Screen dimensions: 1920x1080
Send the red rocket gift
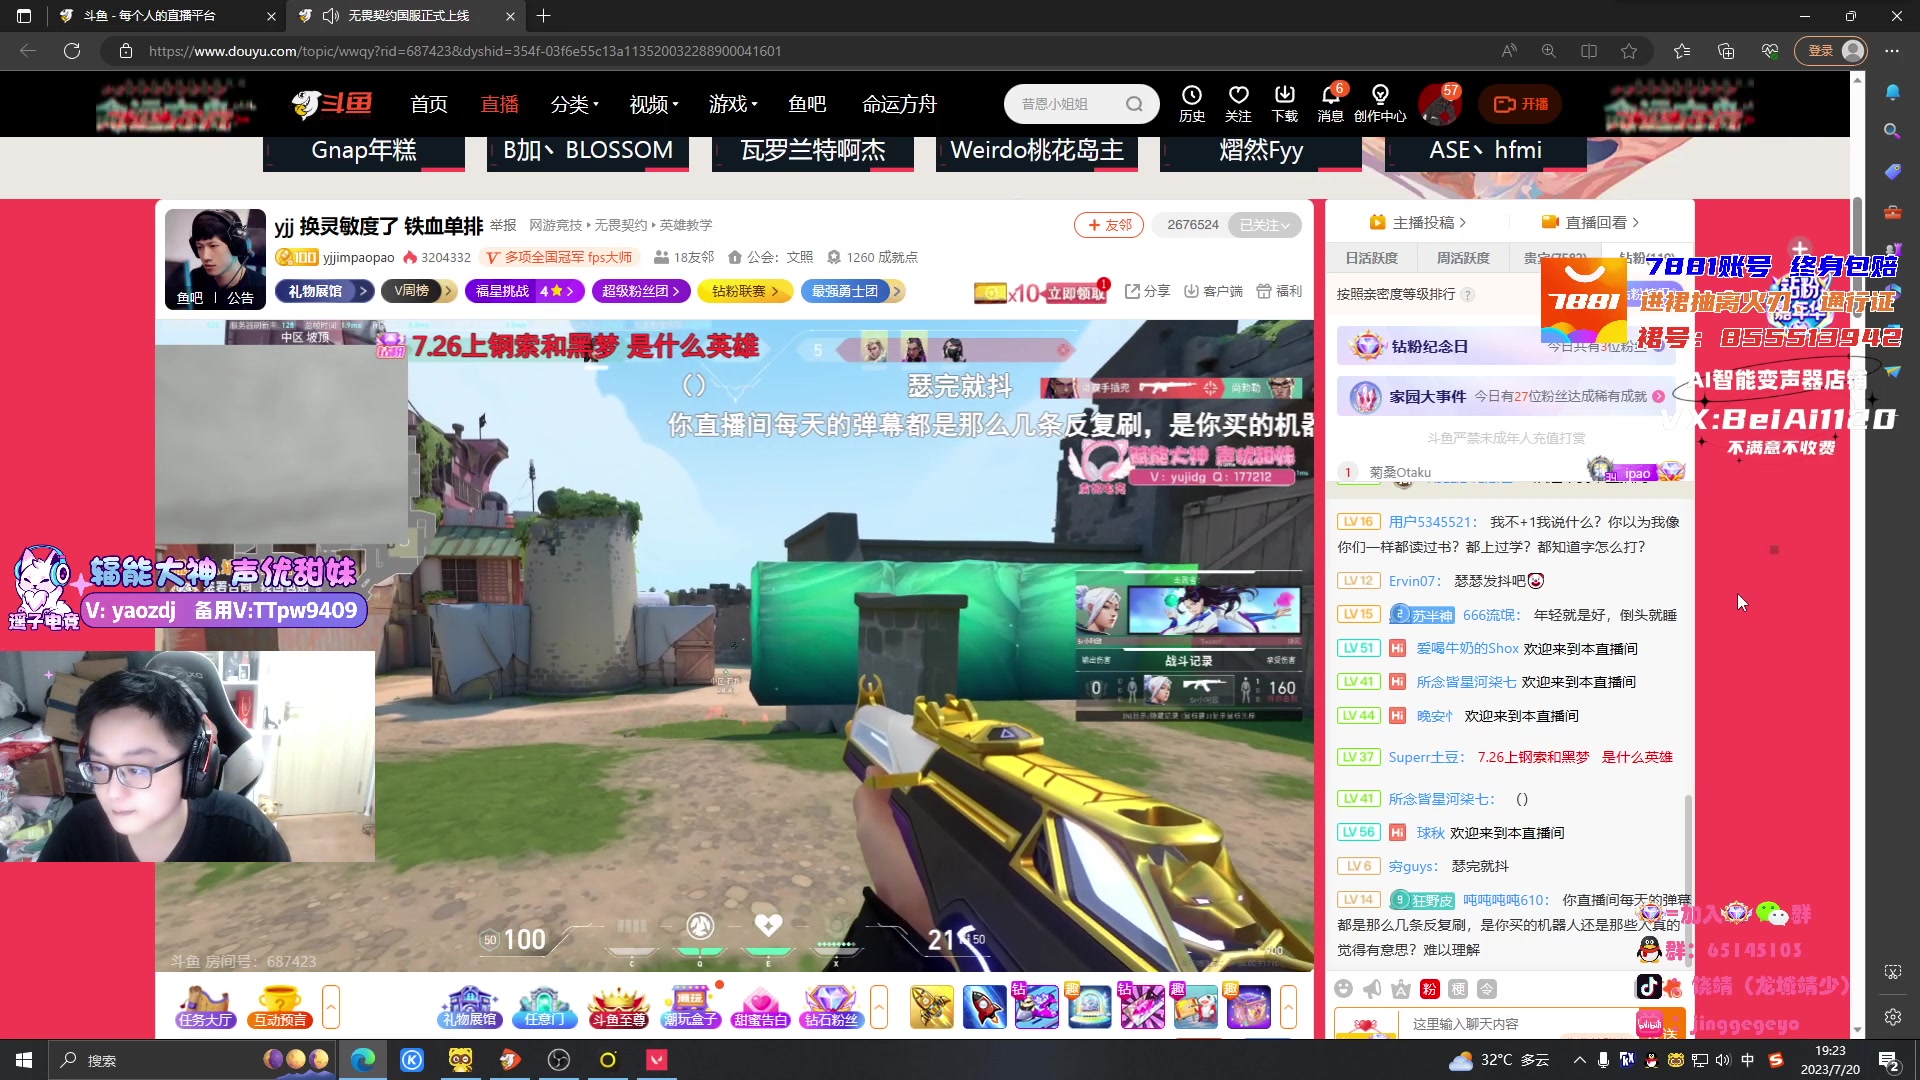984,1006
